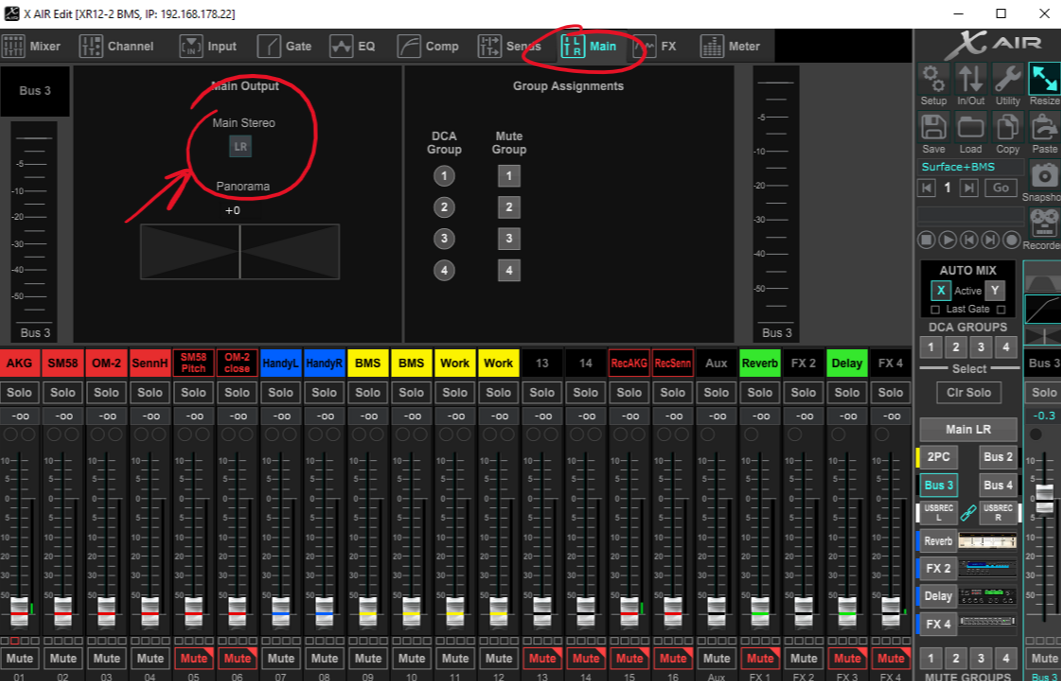The image size is (1061, 681).
Task: Mute the SM58 channel 02
Action: pos(63,658)
